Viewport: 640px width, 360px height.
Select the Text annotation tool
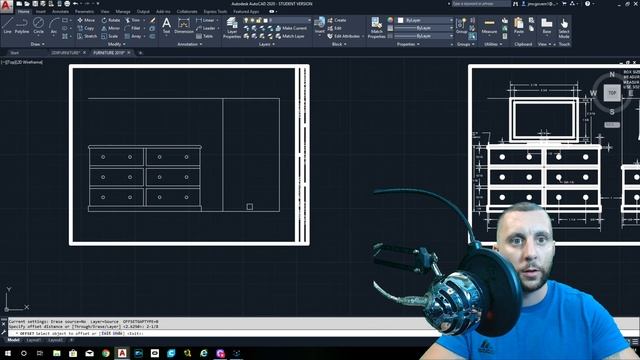pos(166,25)
